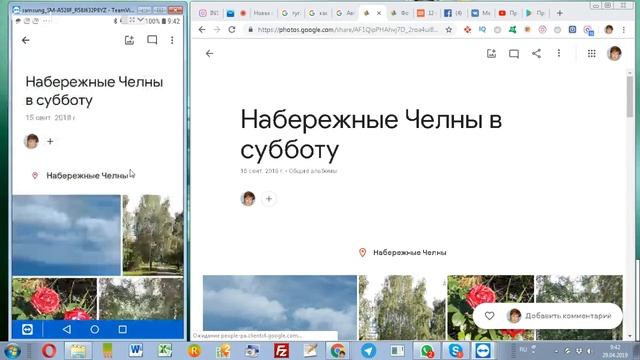Tap the Android home circle button
This screenshot has width=640, height=360.
[x=95, y=329]
